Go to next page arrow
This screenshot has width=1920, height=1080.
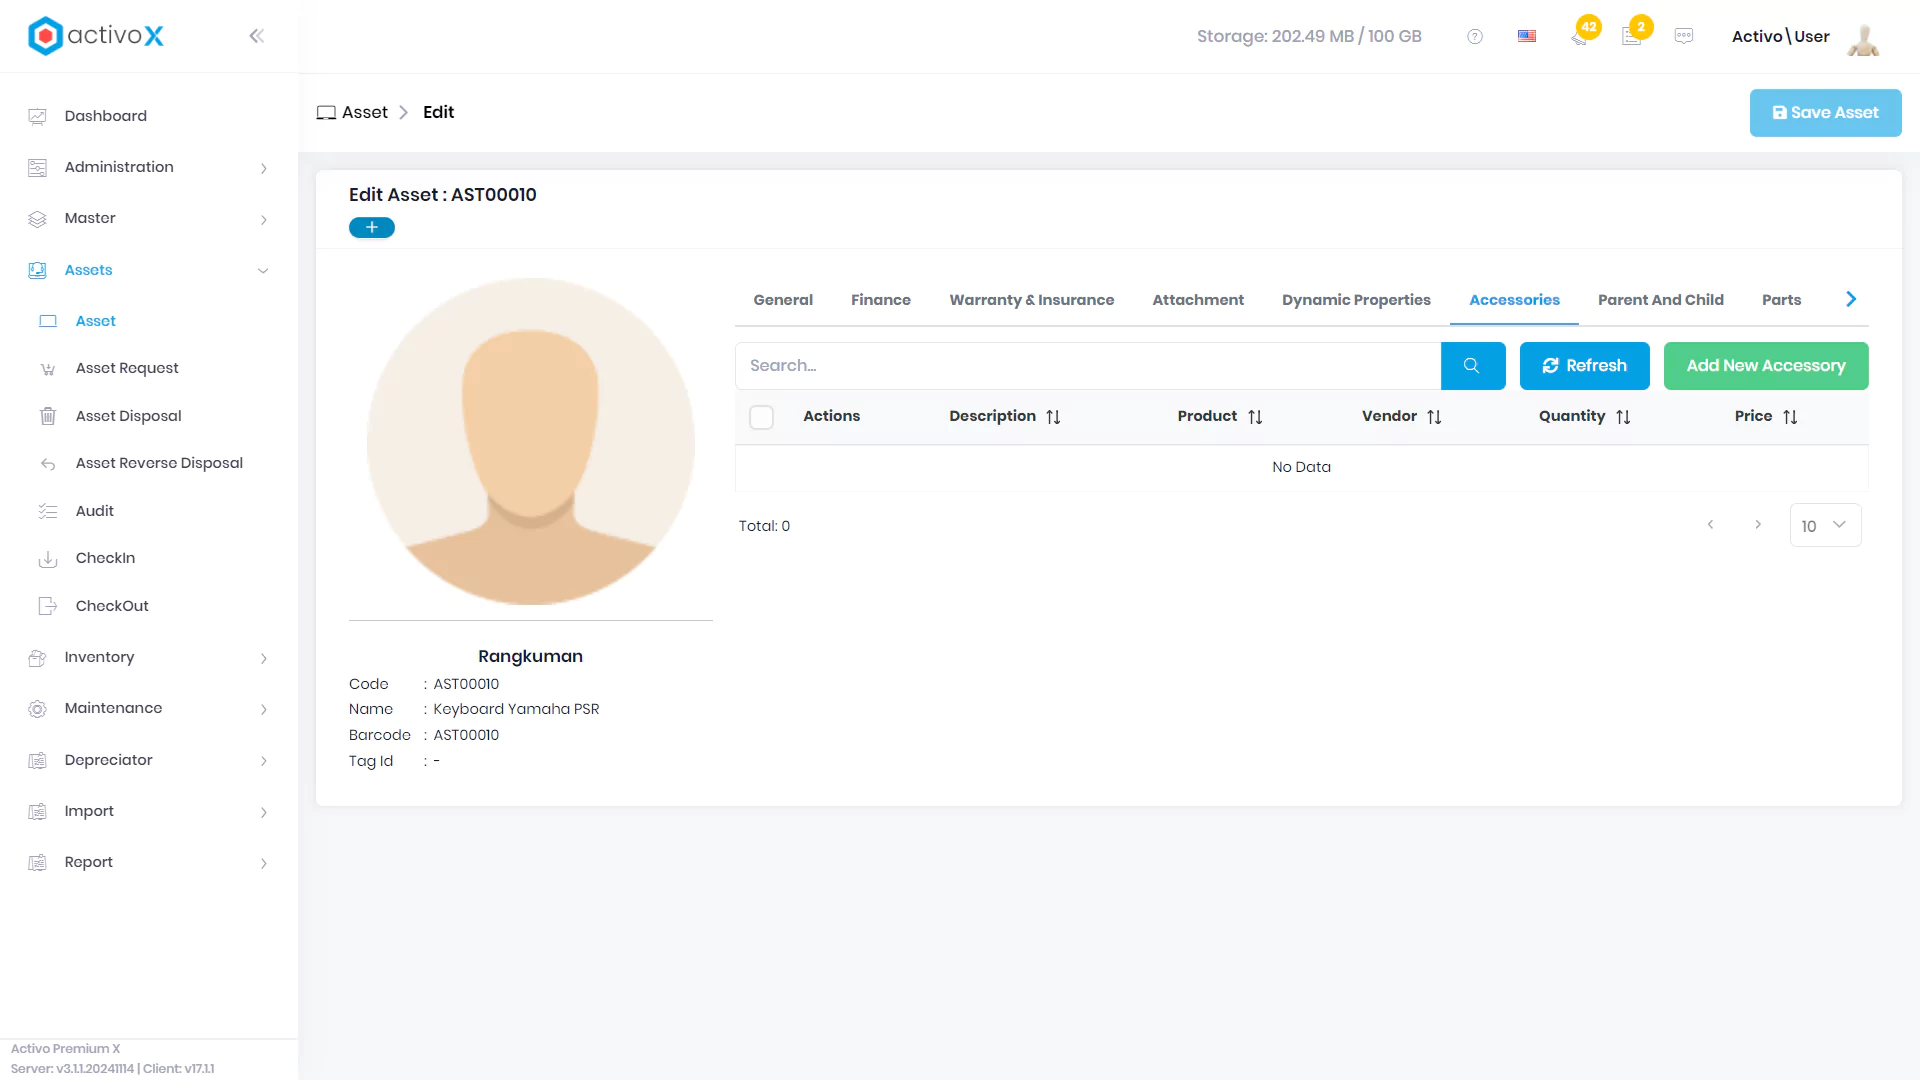point(1758,525)
